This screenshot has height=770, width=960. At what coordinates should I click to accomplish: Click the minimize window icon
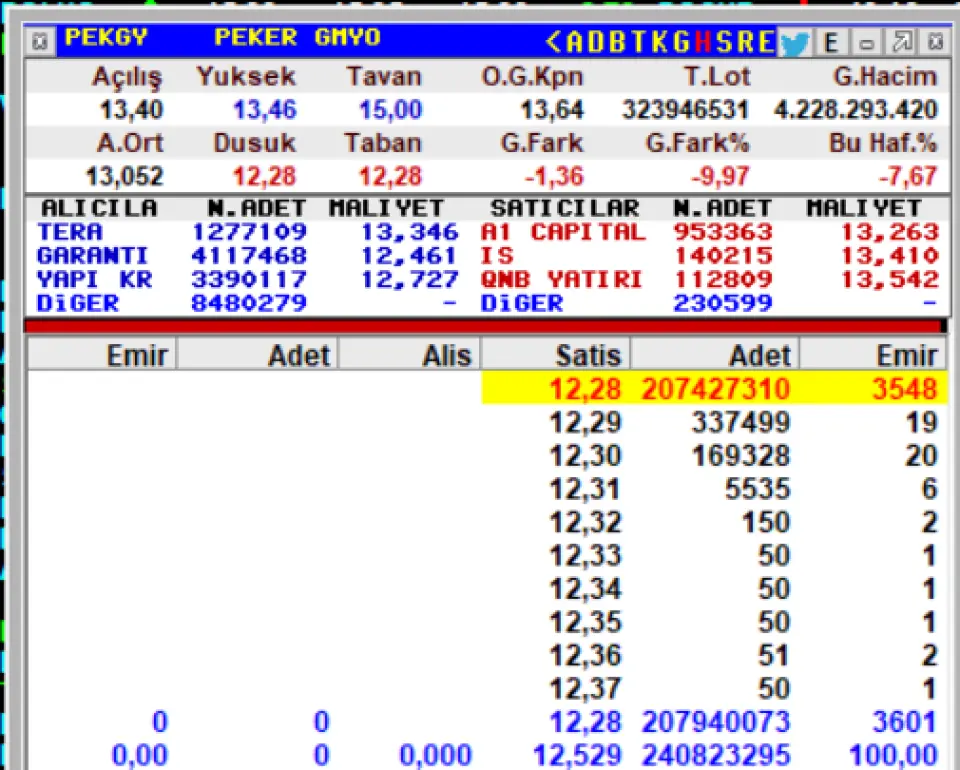(867, 42)
